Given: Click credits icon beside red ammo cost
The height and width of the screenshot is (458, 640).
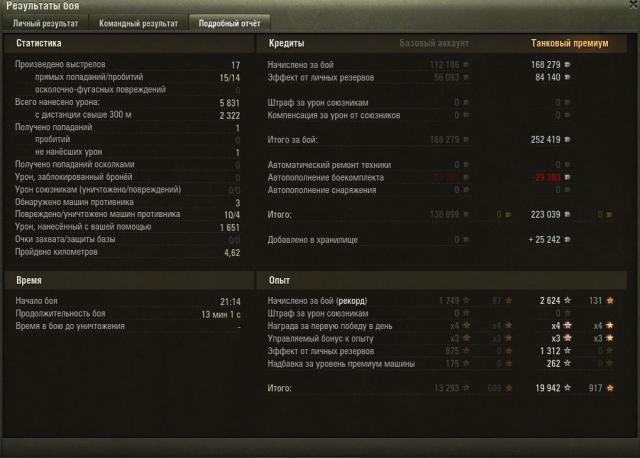Looking at the screenshot, I should [x=567, y=177].
